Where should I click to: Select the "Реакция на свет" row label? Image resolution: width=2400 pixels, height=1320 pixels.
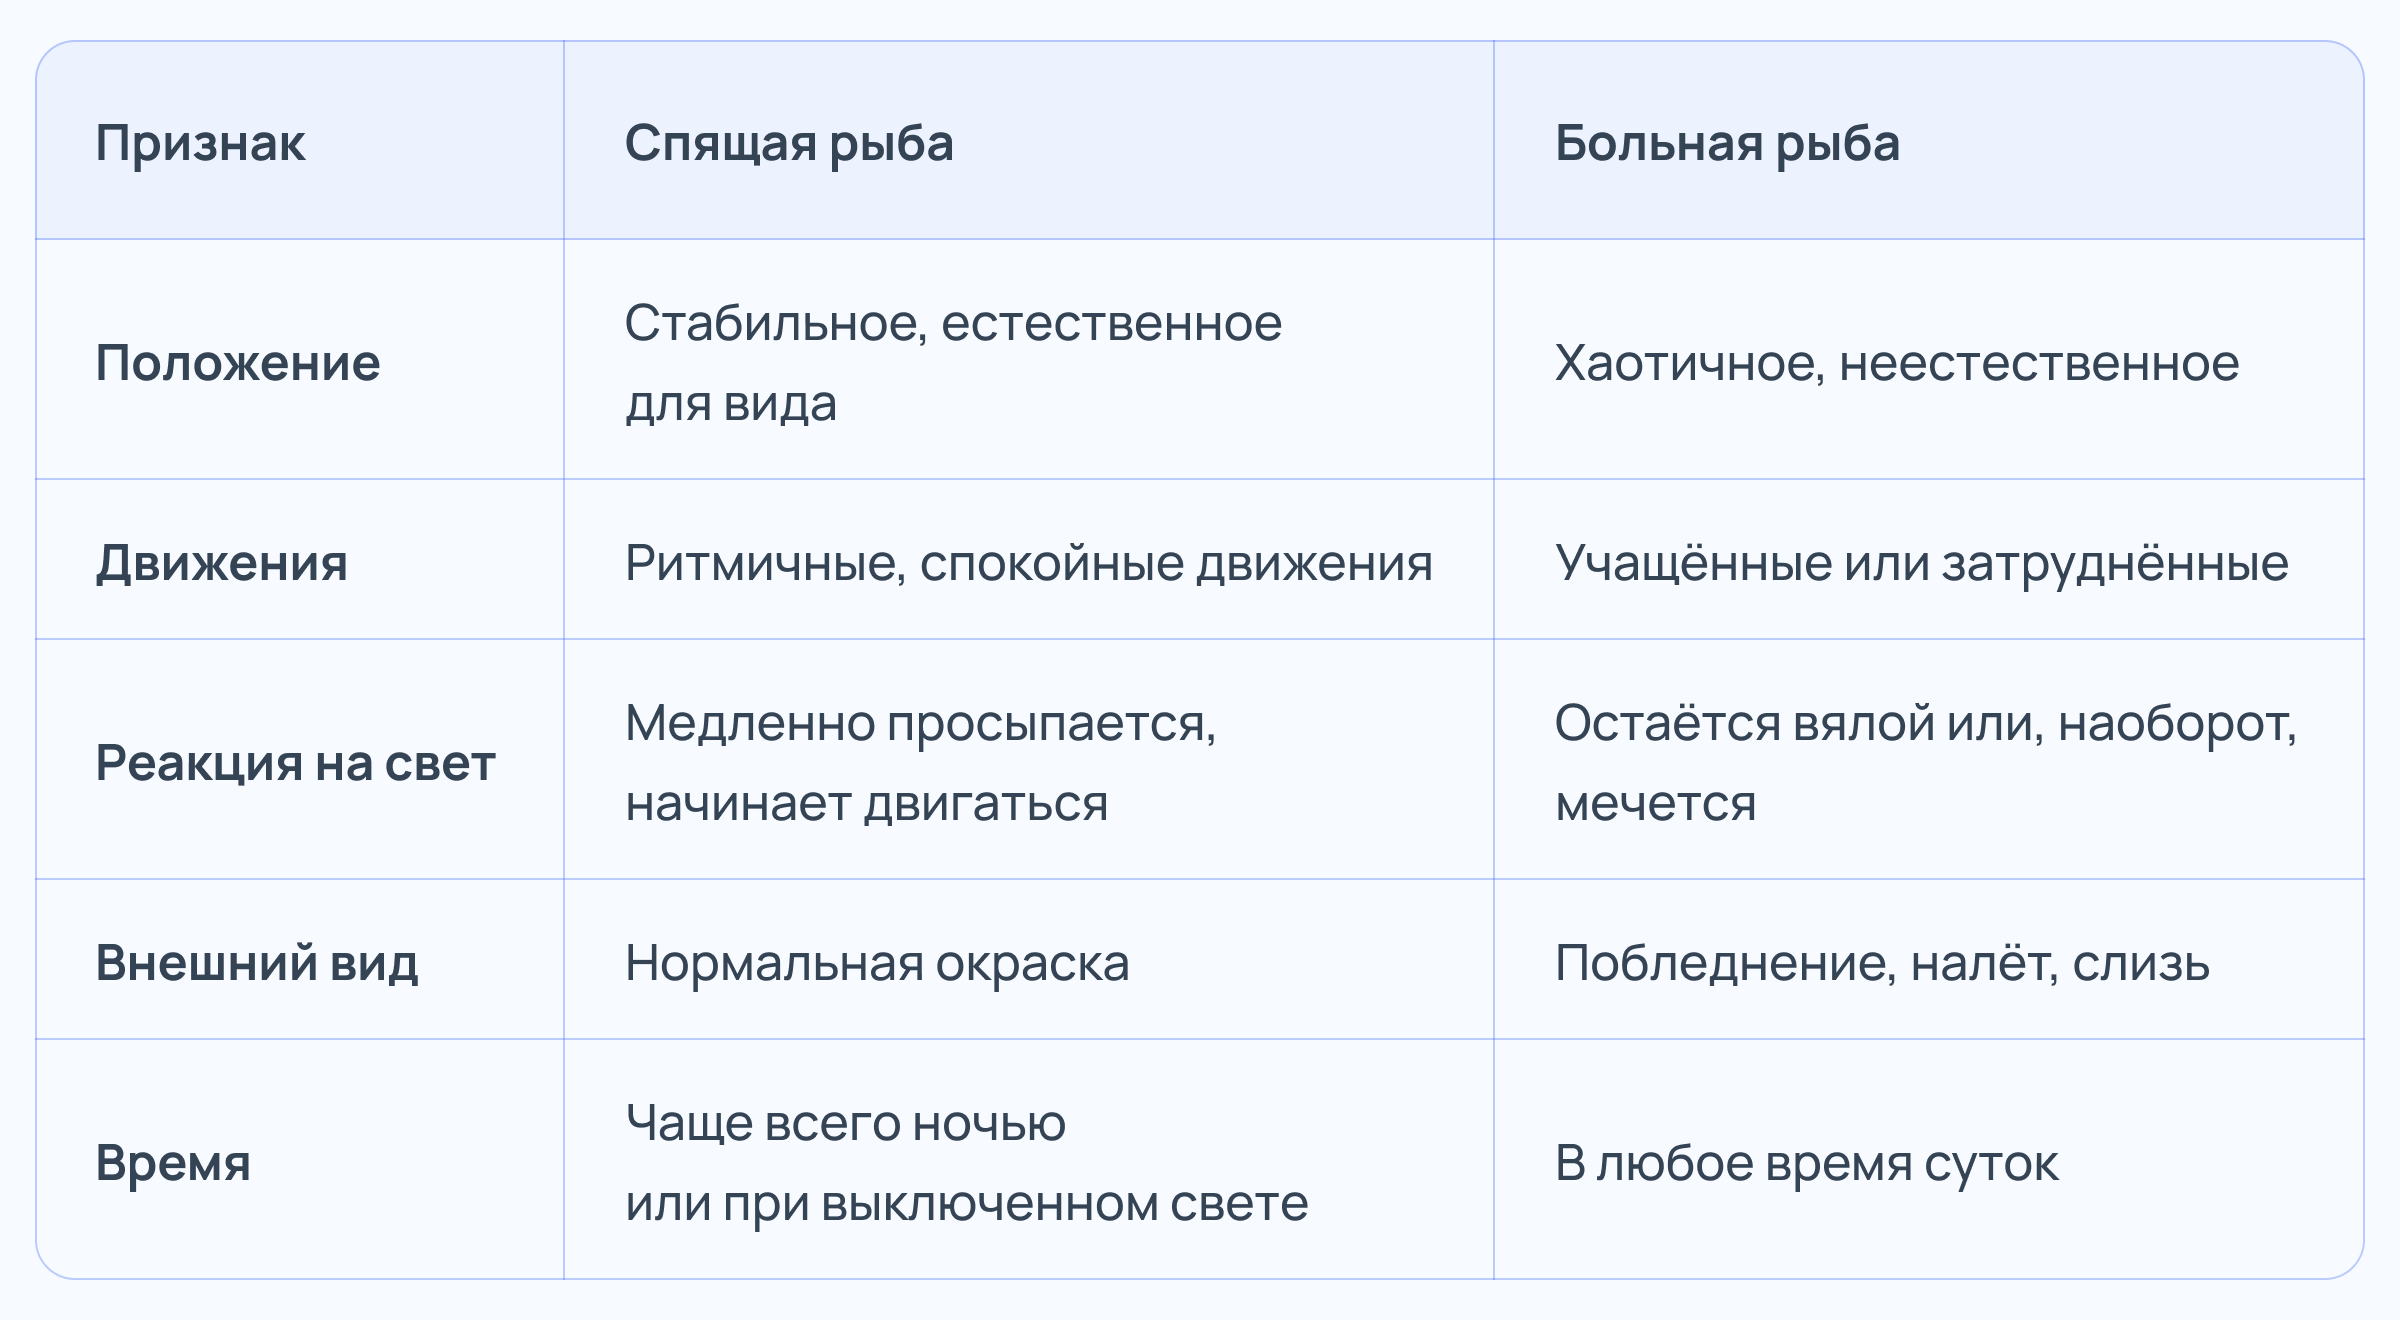point(295,763)
